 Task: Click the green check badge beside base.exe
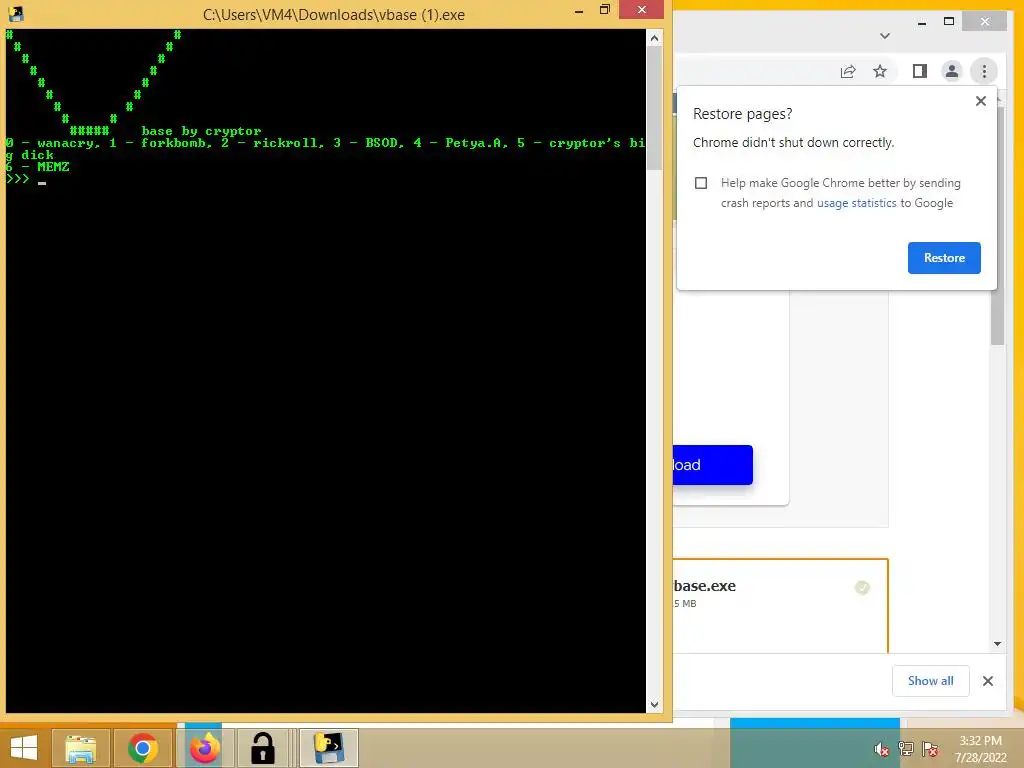pyautogui.click(x=862, y=588)
